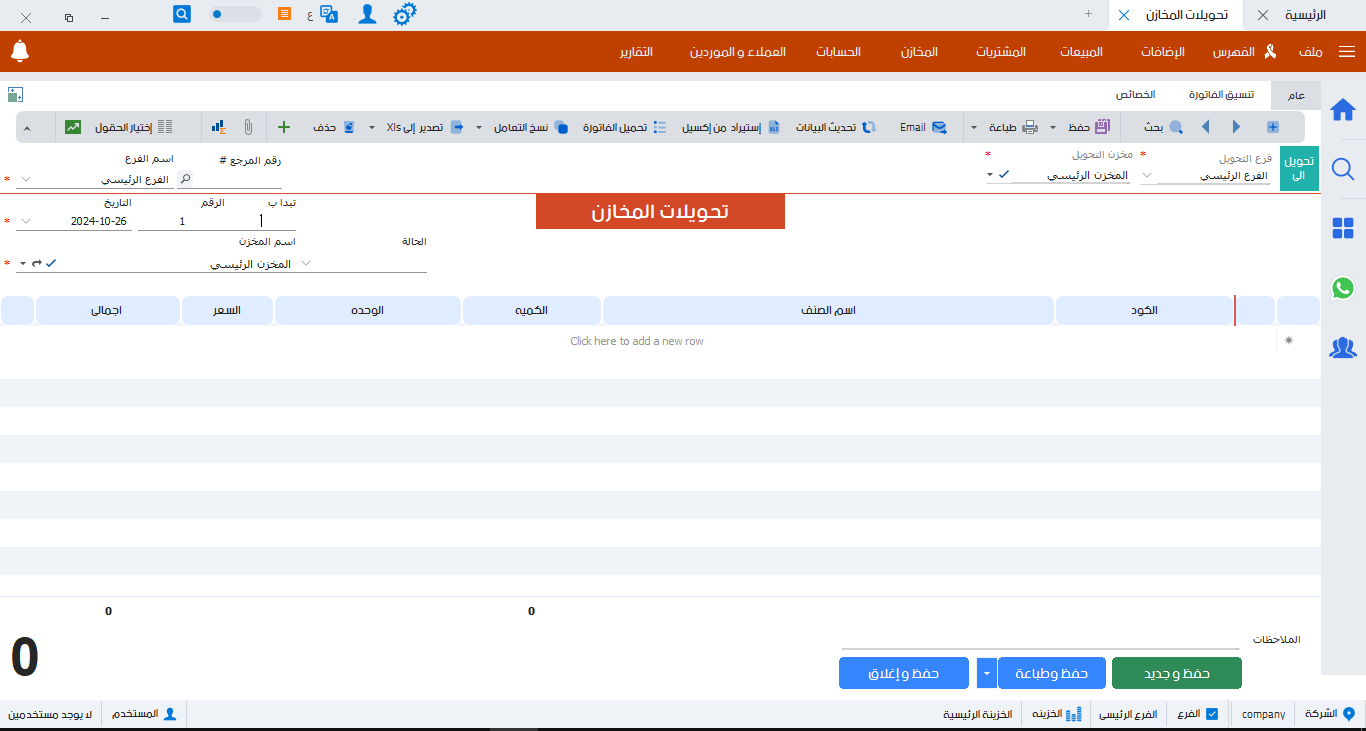Click the refresh data (تحديث البيانات) icon
The width and height of the screenshot is (1366, 731).
click(x=869, y=127)
